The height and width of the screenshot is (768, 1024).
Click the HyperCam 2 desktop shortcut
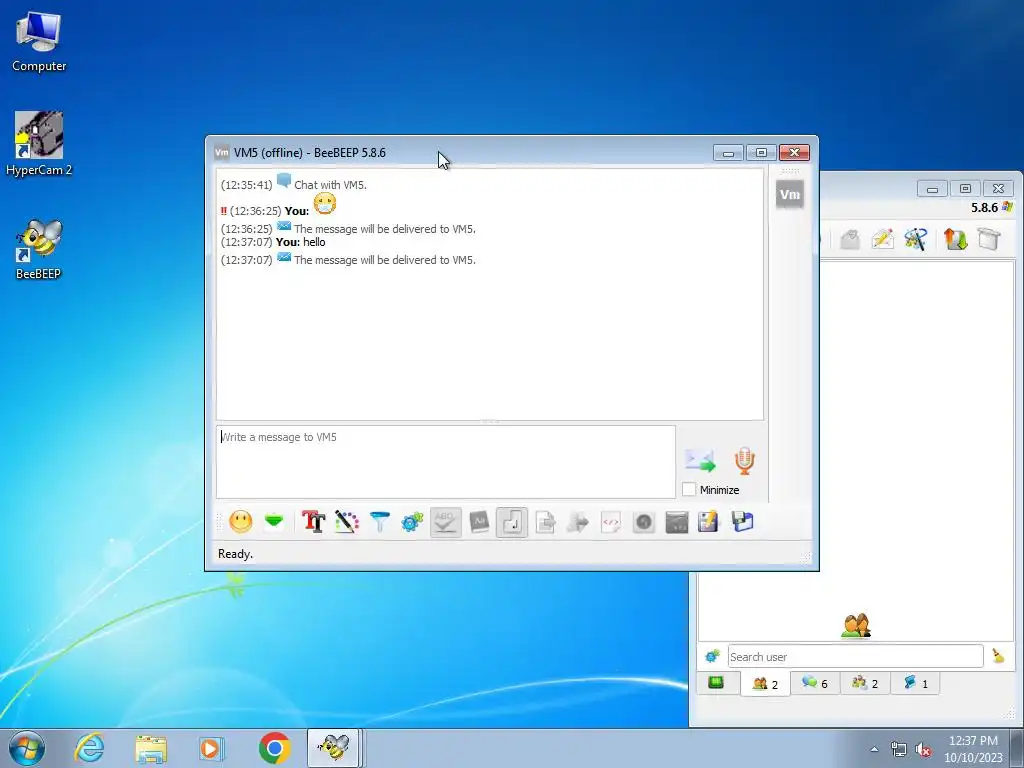pos(39,144)
